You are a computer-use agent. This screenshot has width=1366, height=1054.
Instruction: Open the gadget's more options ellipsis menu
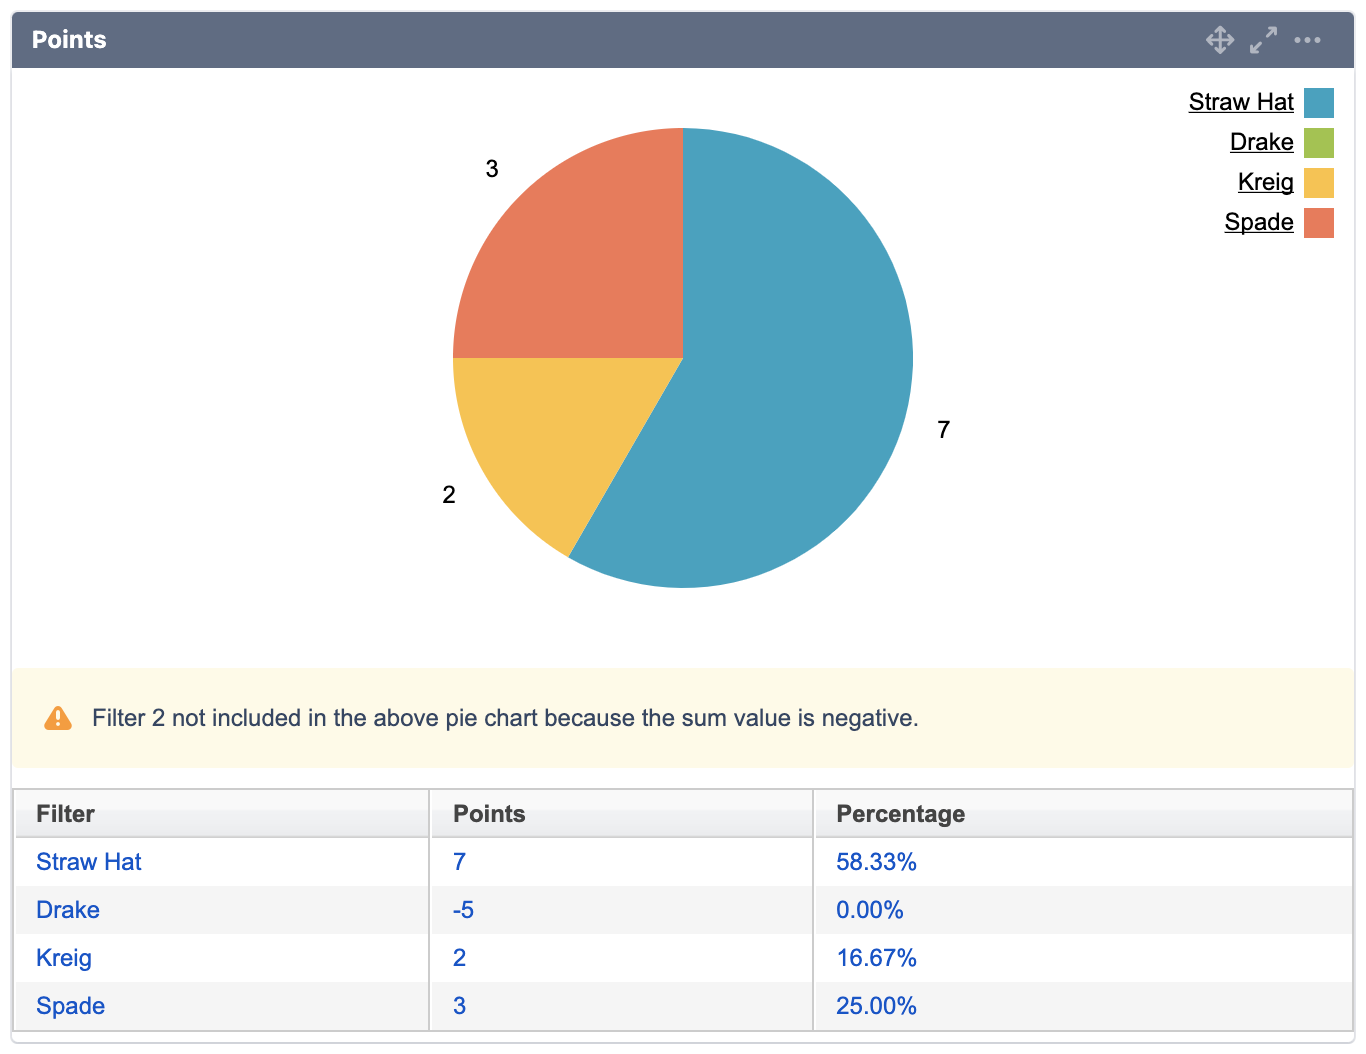pyautogui.click(x=1308, y=40)
